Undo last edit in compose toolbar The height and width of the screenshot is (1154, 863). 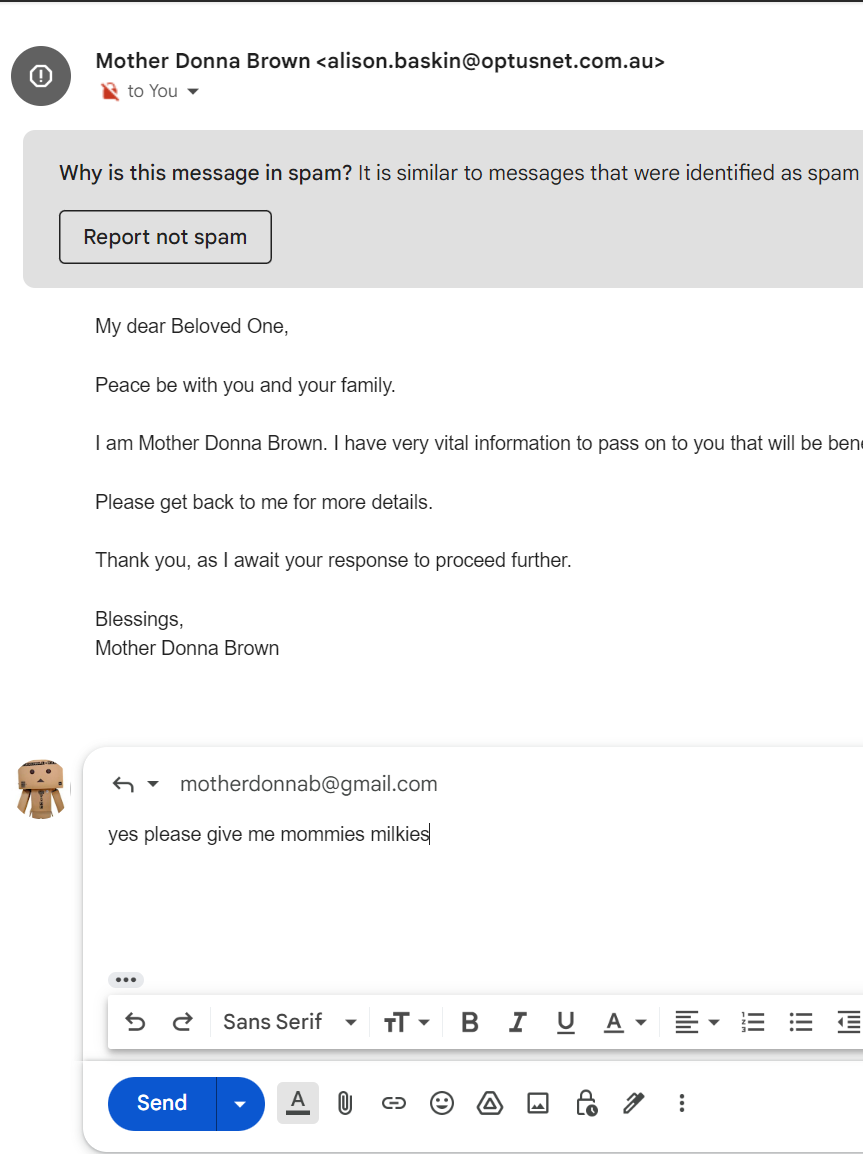pyautogui.click(x=135, y=1022)
